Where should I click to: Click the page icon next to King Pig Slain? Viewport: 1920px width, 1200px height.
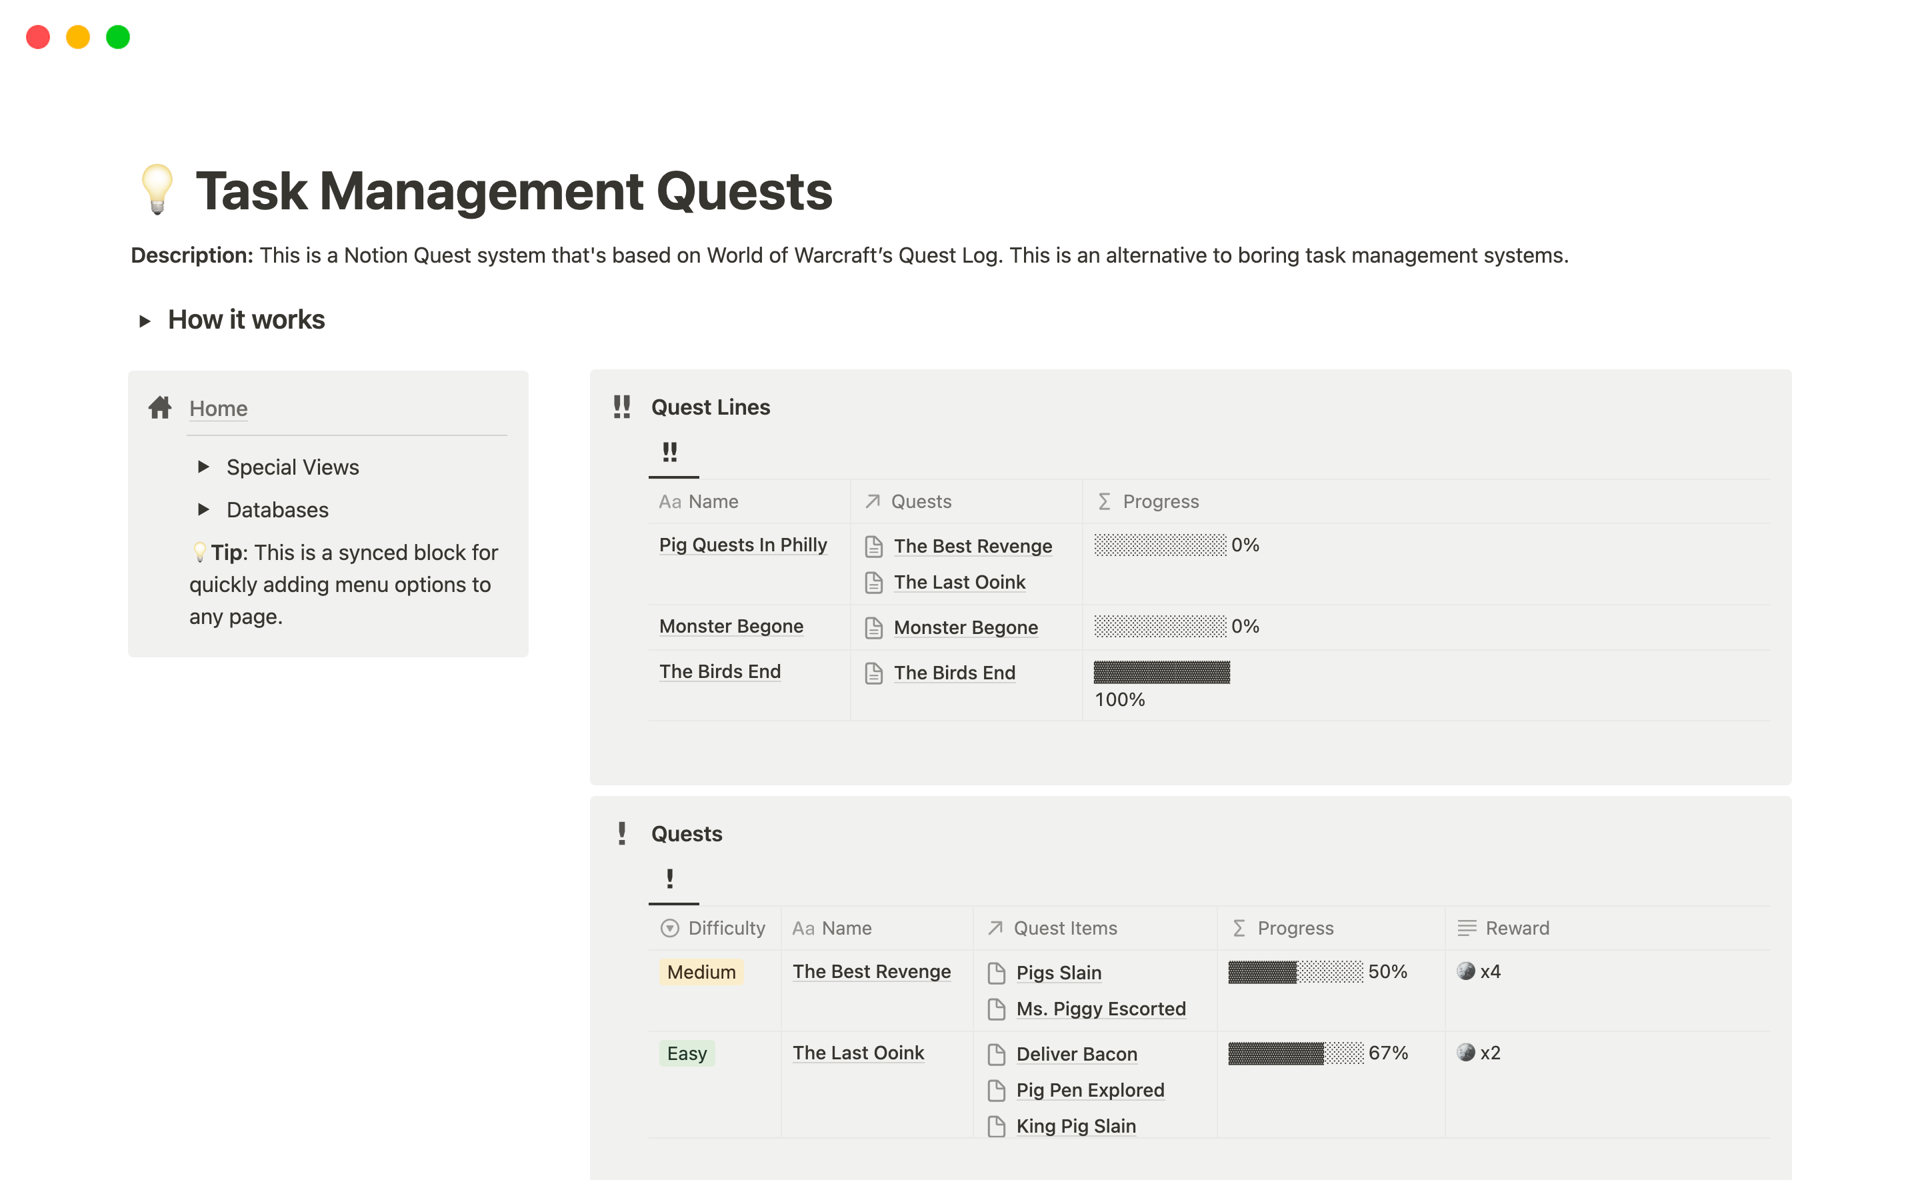tap(996, 1126)
